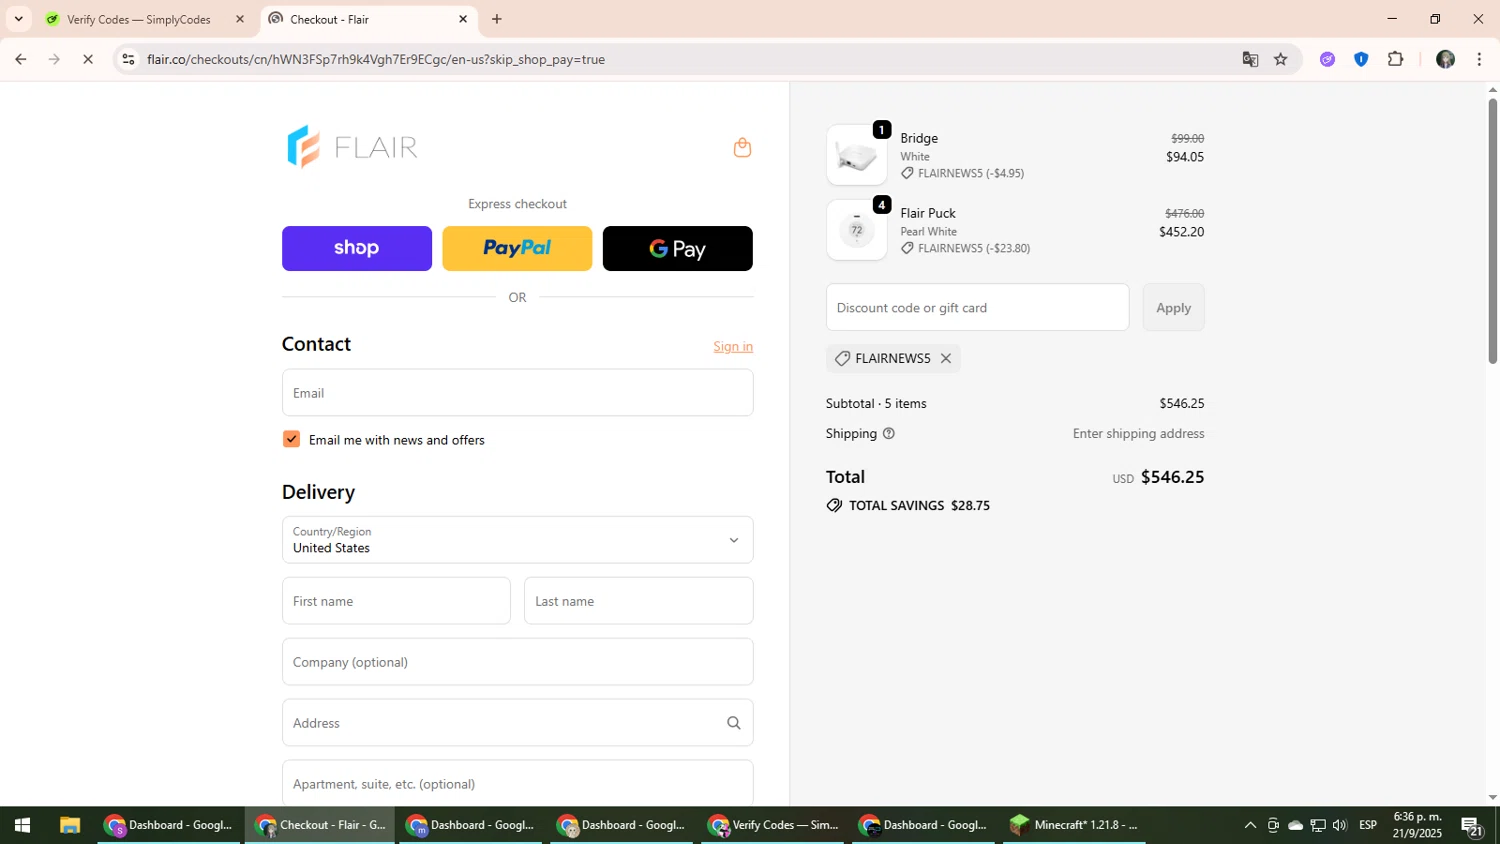The width and height of the screenshot is (1500, 844).
Task: Click the shipping help question mark icon
Action: pos(889,434)
